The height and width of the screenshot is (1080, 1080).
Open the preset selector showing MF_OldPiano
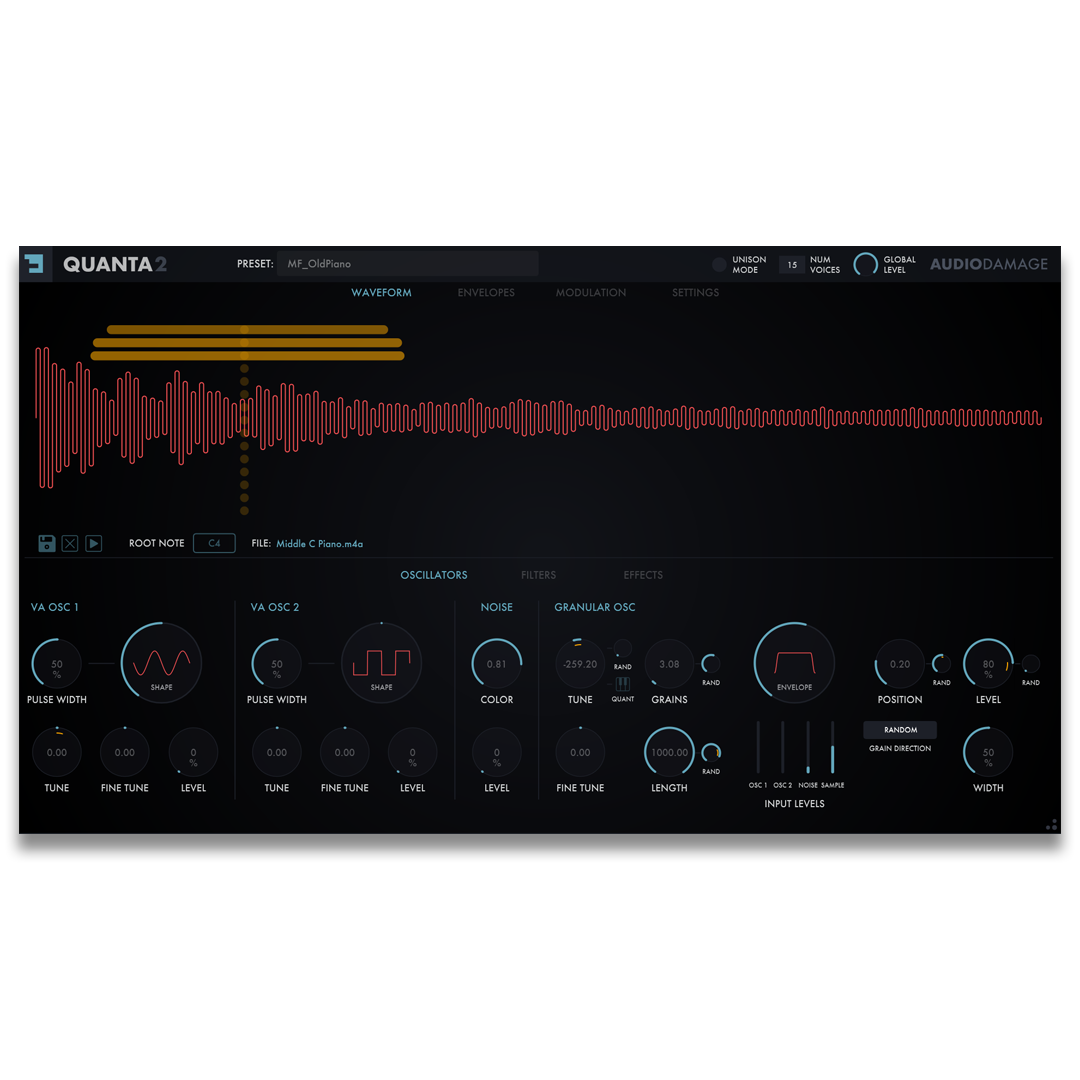[410, 263]
